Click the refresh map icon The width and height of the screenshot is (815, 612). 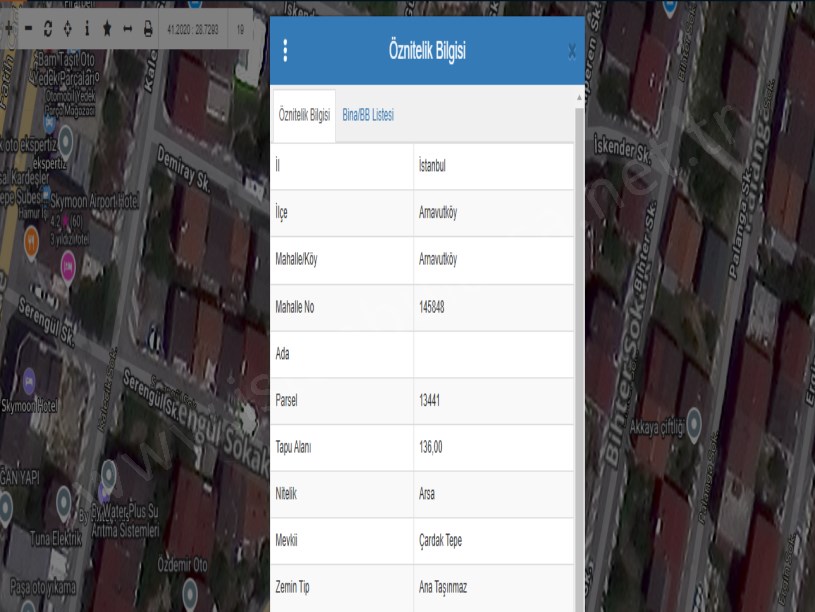pyautogui.click(x=48, y=30)
